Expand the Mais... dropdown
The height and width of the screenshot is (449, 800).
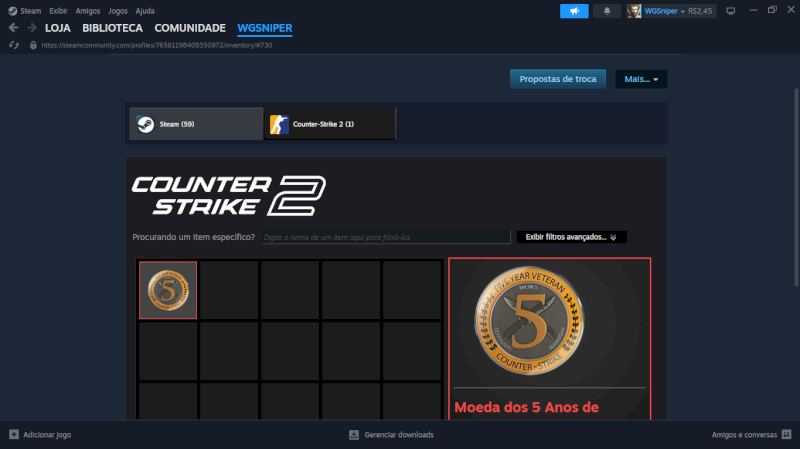641,79
